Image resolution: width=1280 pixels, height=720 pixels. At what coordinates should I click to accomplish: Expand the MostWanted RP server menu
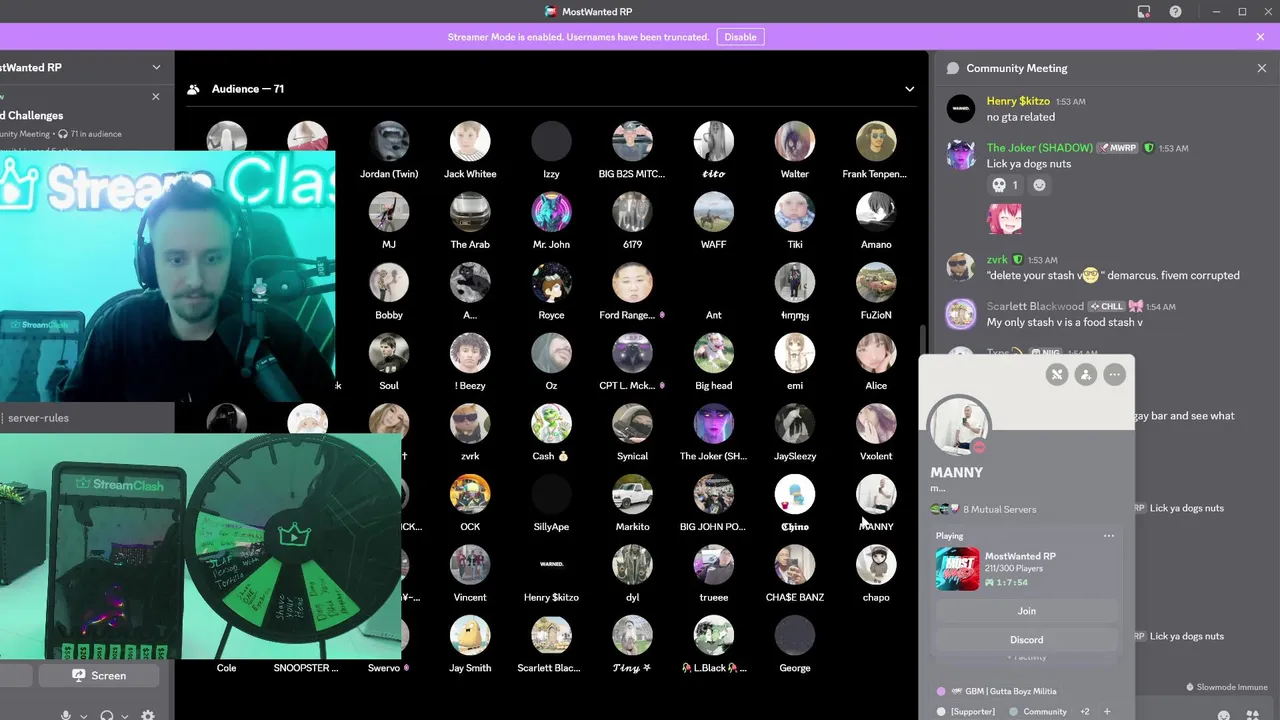156,67
